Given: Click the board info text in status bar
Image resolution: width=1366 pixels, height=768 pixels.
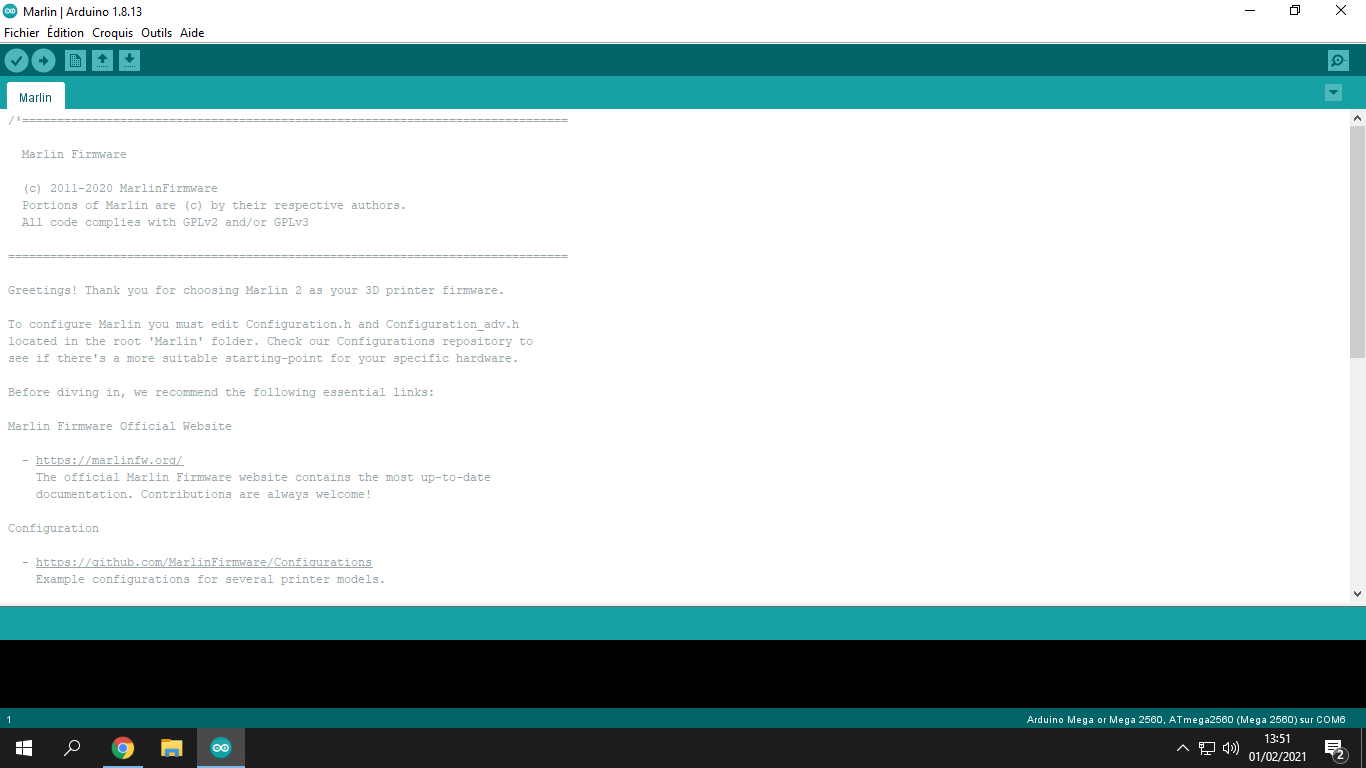Looking at the screenshot, I should (1186, 719).
